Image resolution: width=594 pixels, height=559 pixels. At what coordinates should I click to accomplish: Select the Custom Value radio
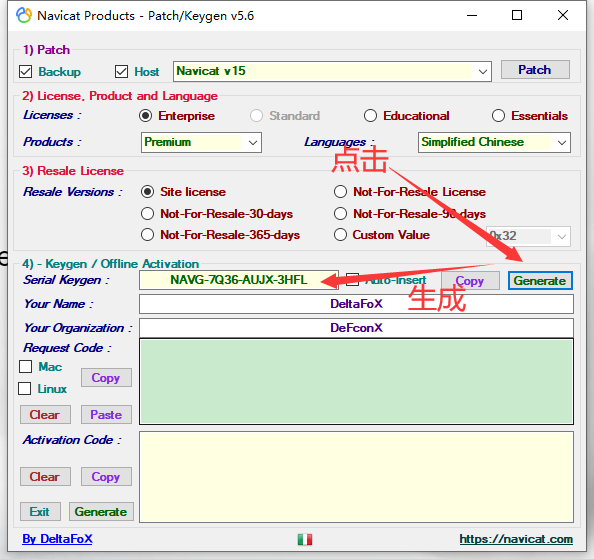tap(340, 235)
